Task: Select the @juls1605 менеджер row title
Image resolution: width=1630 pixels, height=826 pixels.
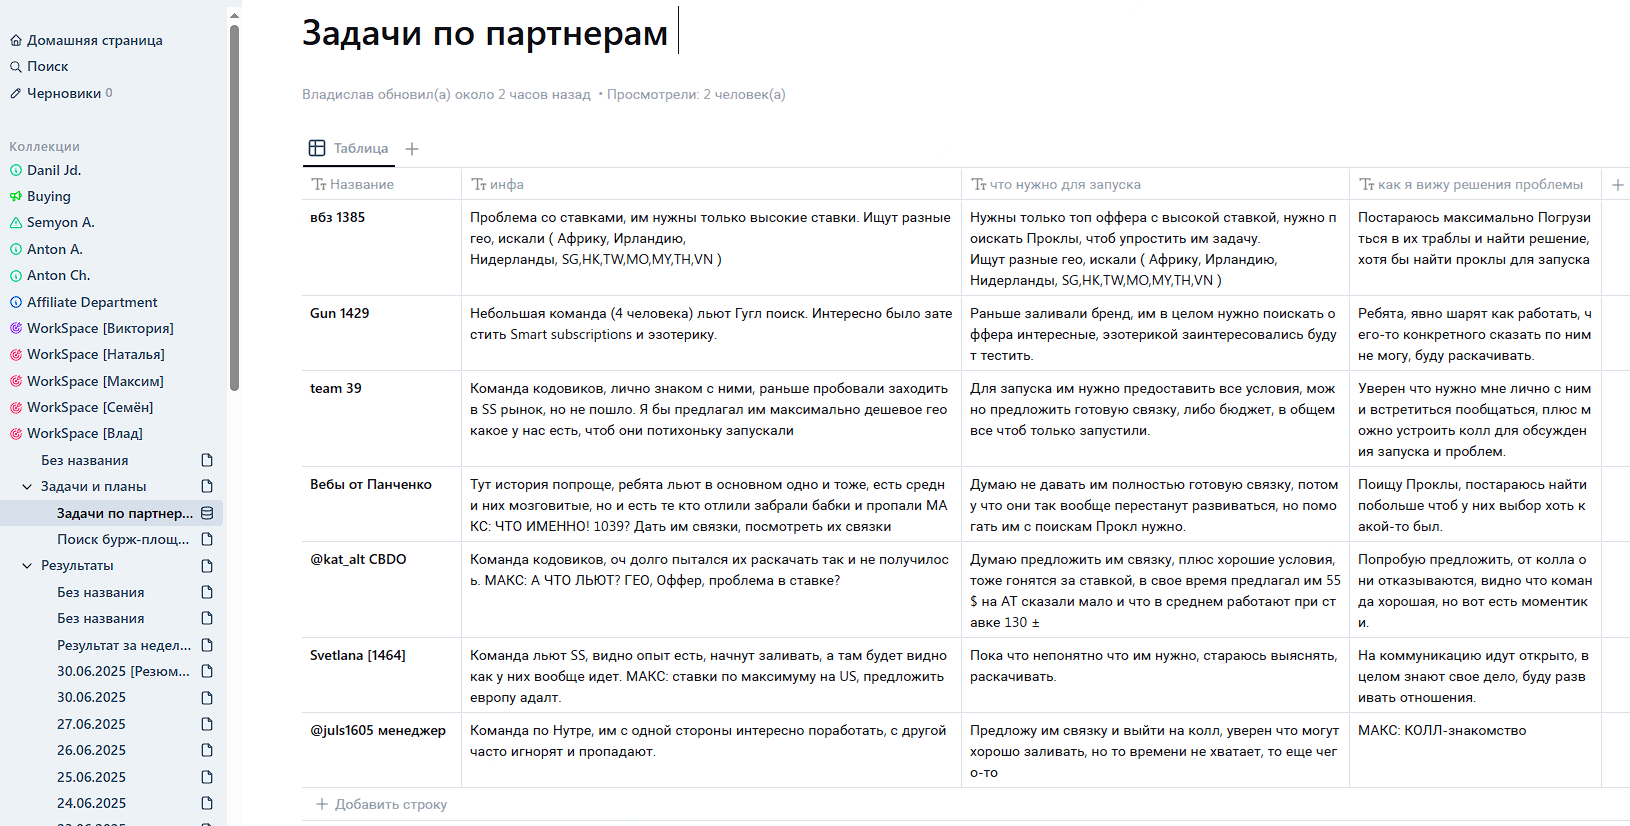Action: [x=378, y=730]
